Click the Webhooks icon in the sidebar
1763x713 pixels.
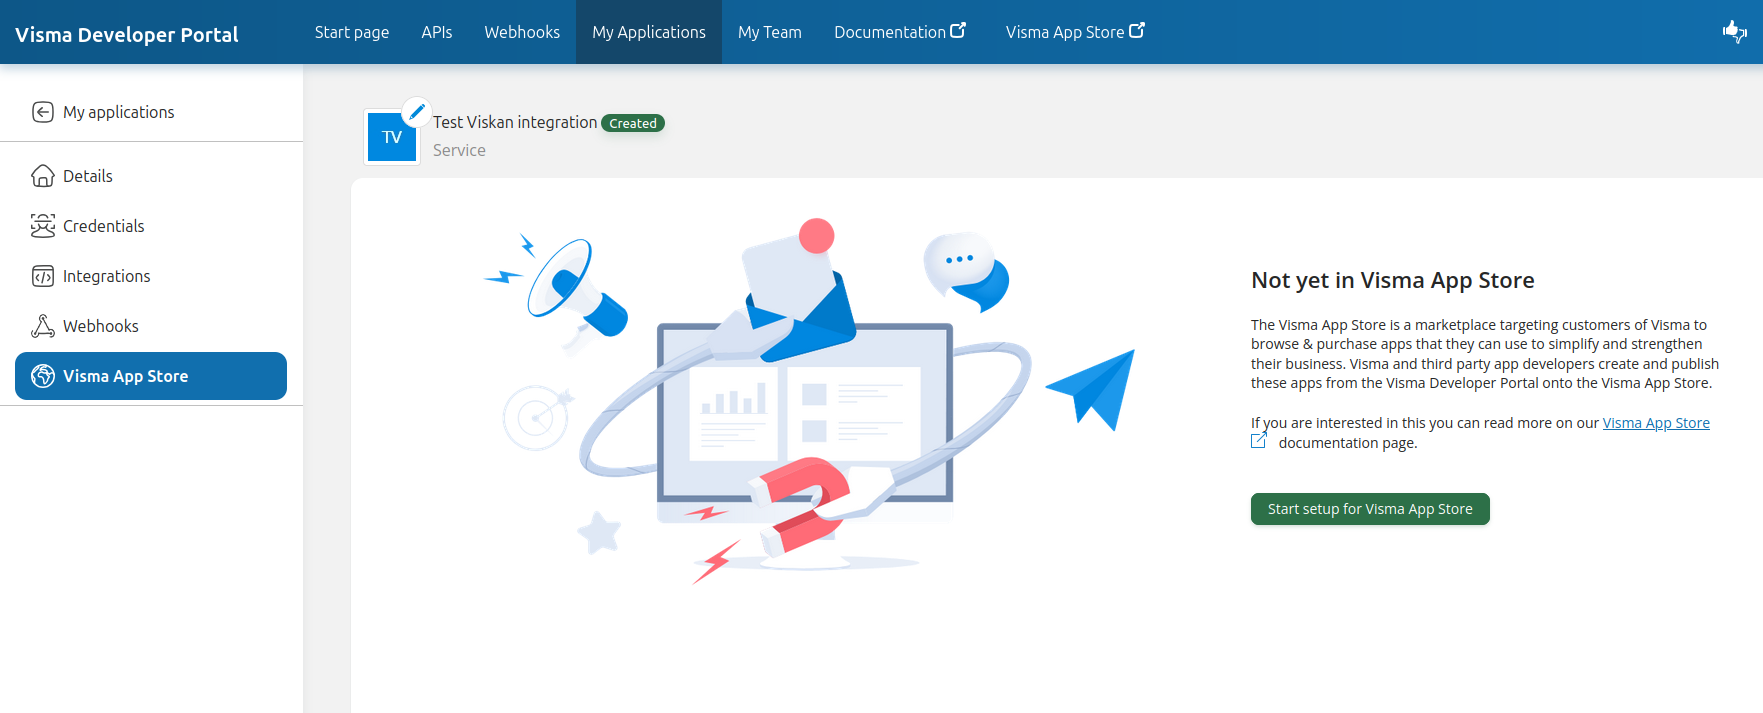pyautogui.click(x=43, y=326)
